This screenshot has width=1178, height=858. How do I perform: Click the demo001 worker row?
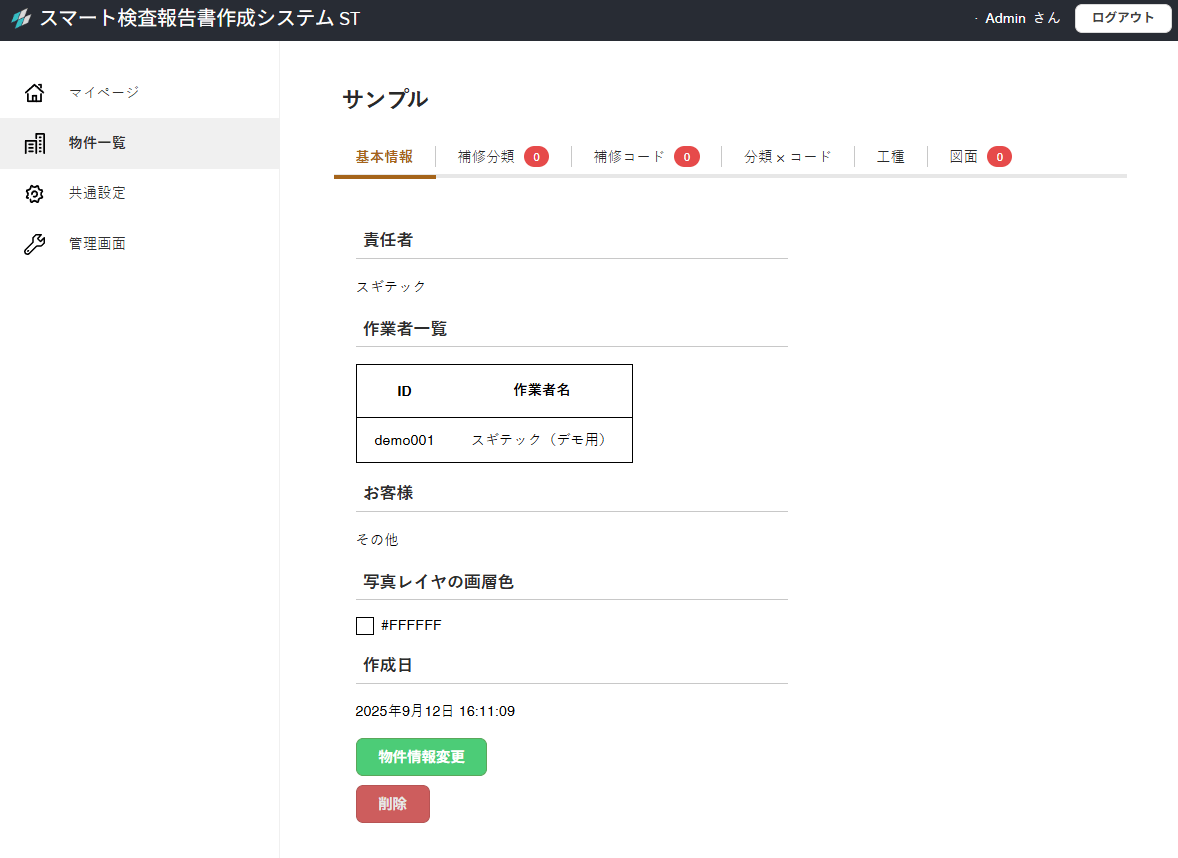coord(494,440)
